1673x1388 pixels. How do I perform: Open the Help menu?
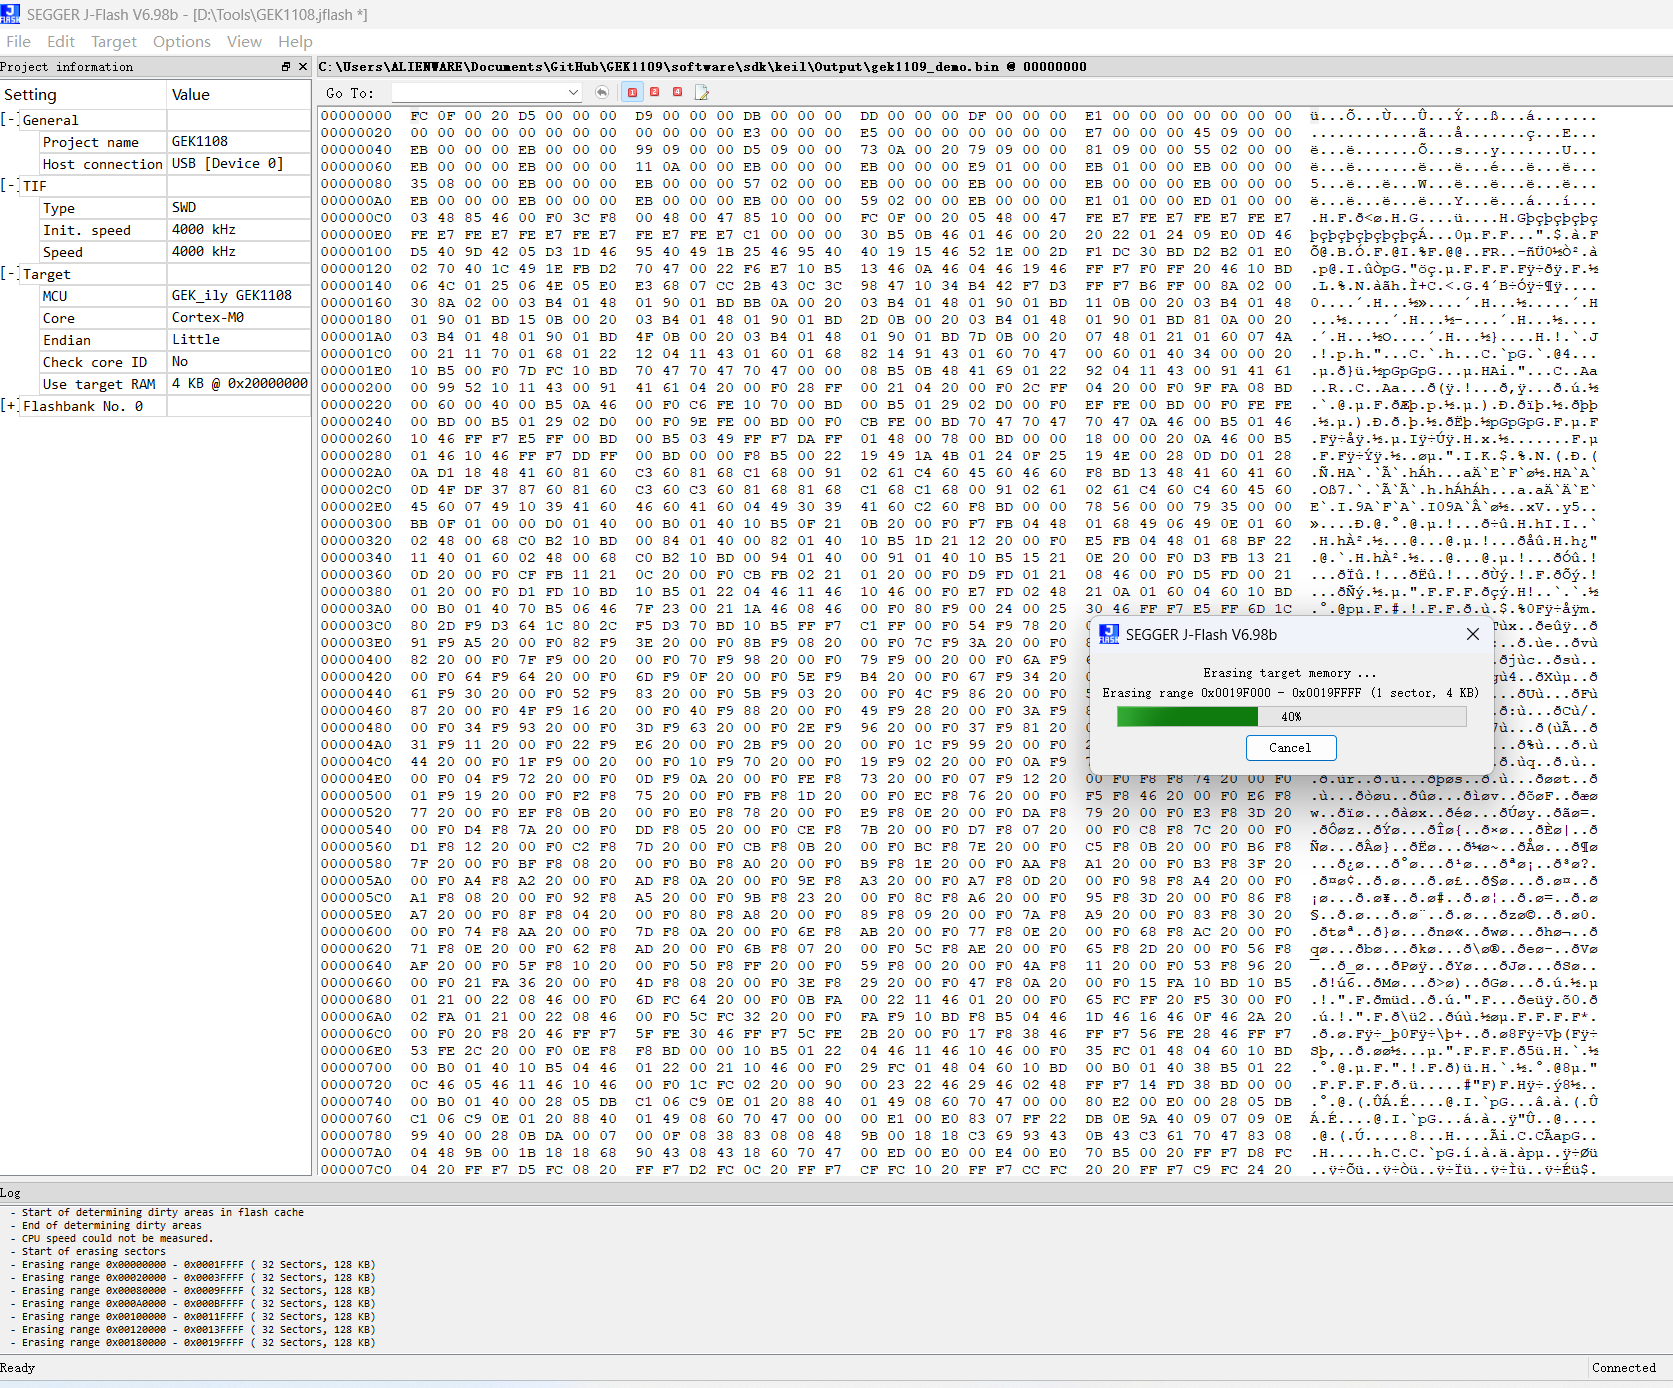(x=295, y=41)
